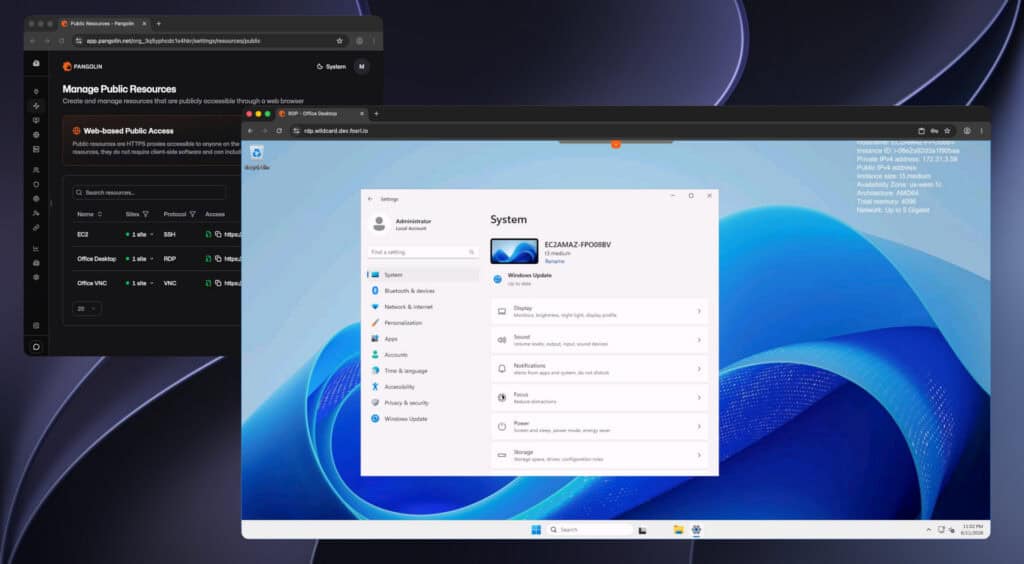Select Apps in Settings sidebar
Image resolution: width=1024 pixels, height=564 pixels.
423,339
